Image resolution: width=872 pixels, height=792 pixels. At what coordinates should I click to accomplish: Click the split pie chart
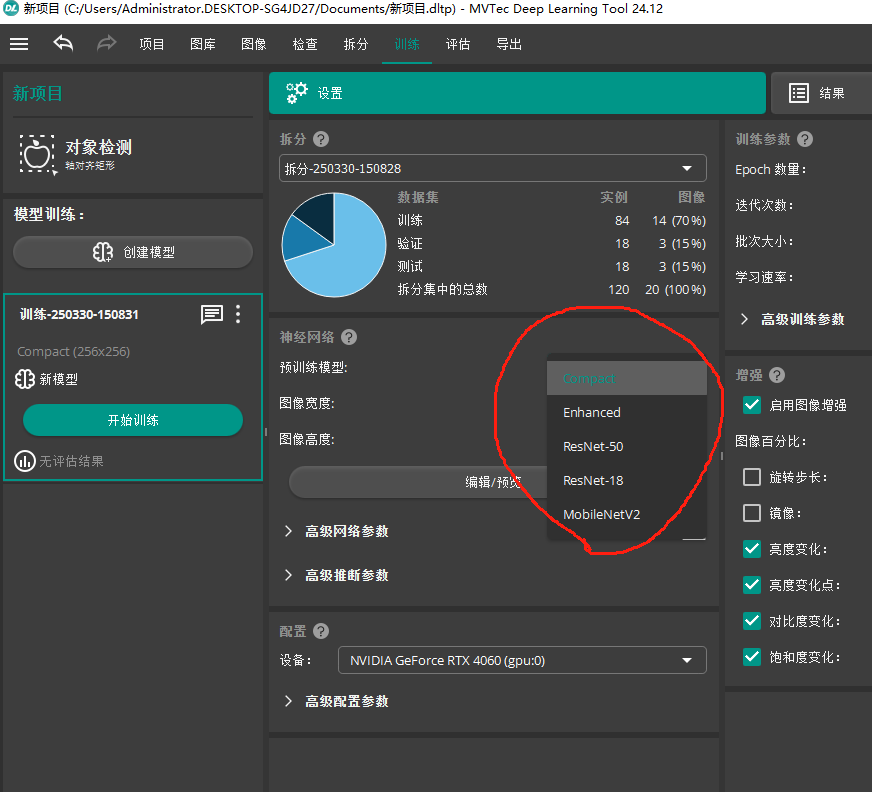334,245
